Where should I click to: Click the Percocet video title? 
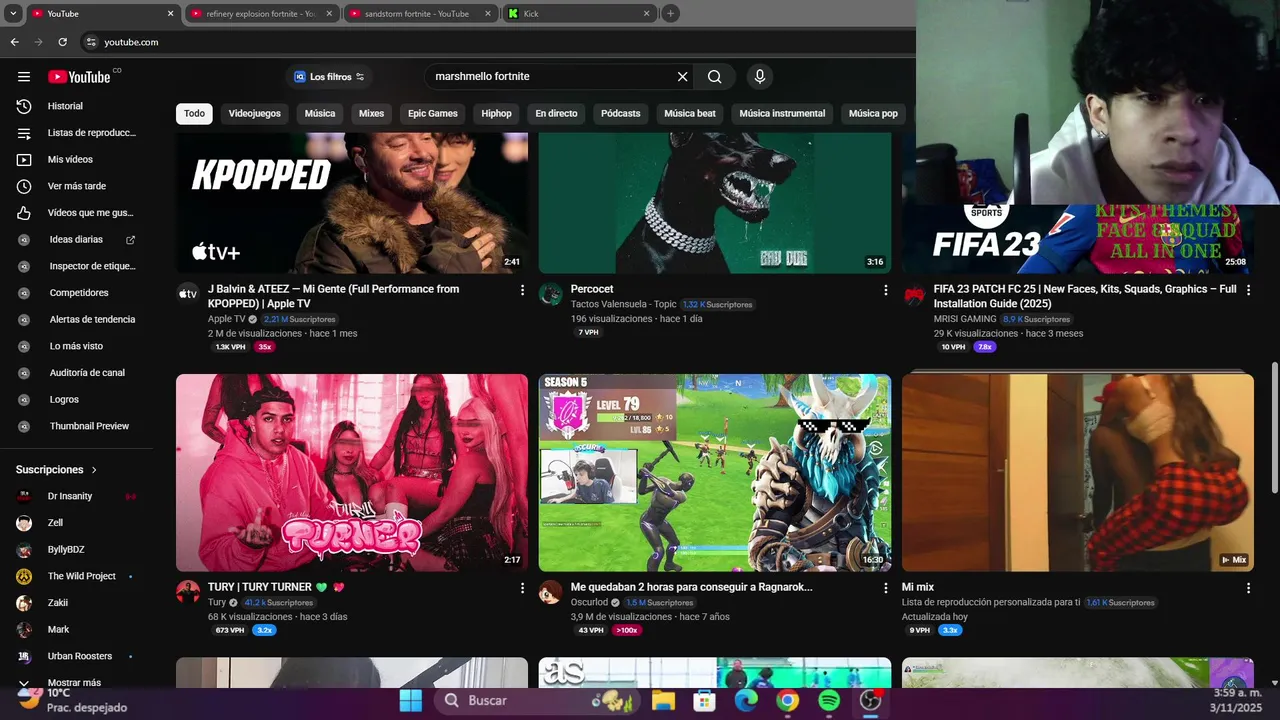(x=592, y=289)
